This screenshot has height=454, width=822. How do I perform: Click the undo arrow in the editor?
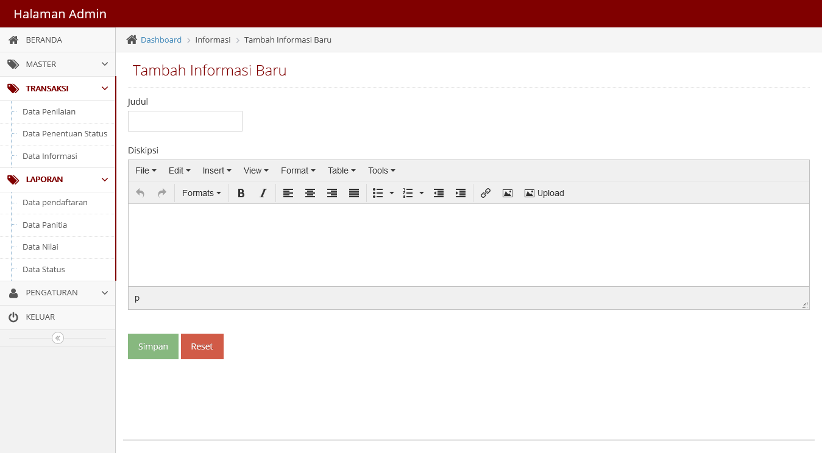140,193
